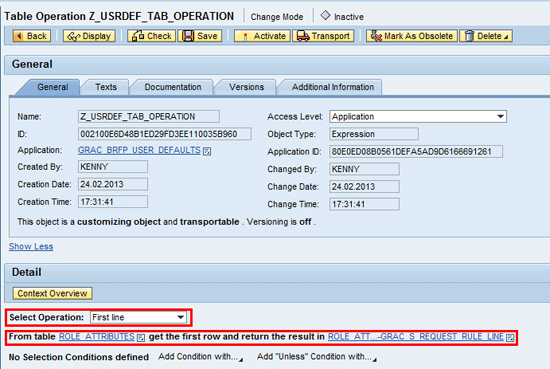Click the Back toolbar button

[x=32, y=36]
